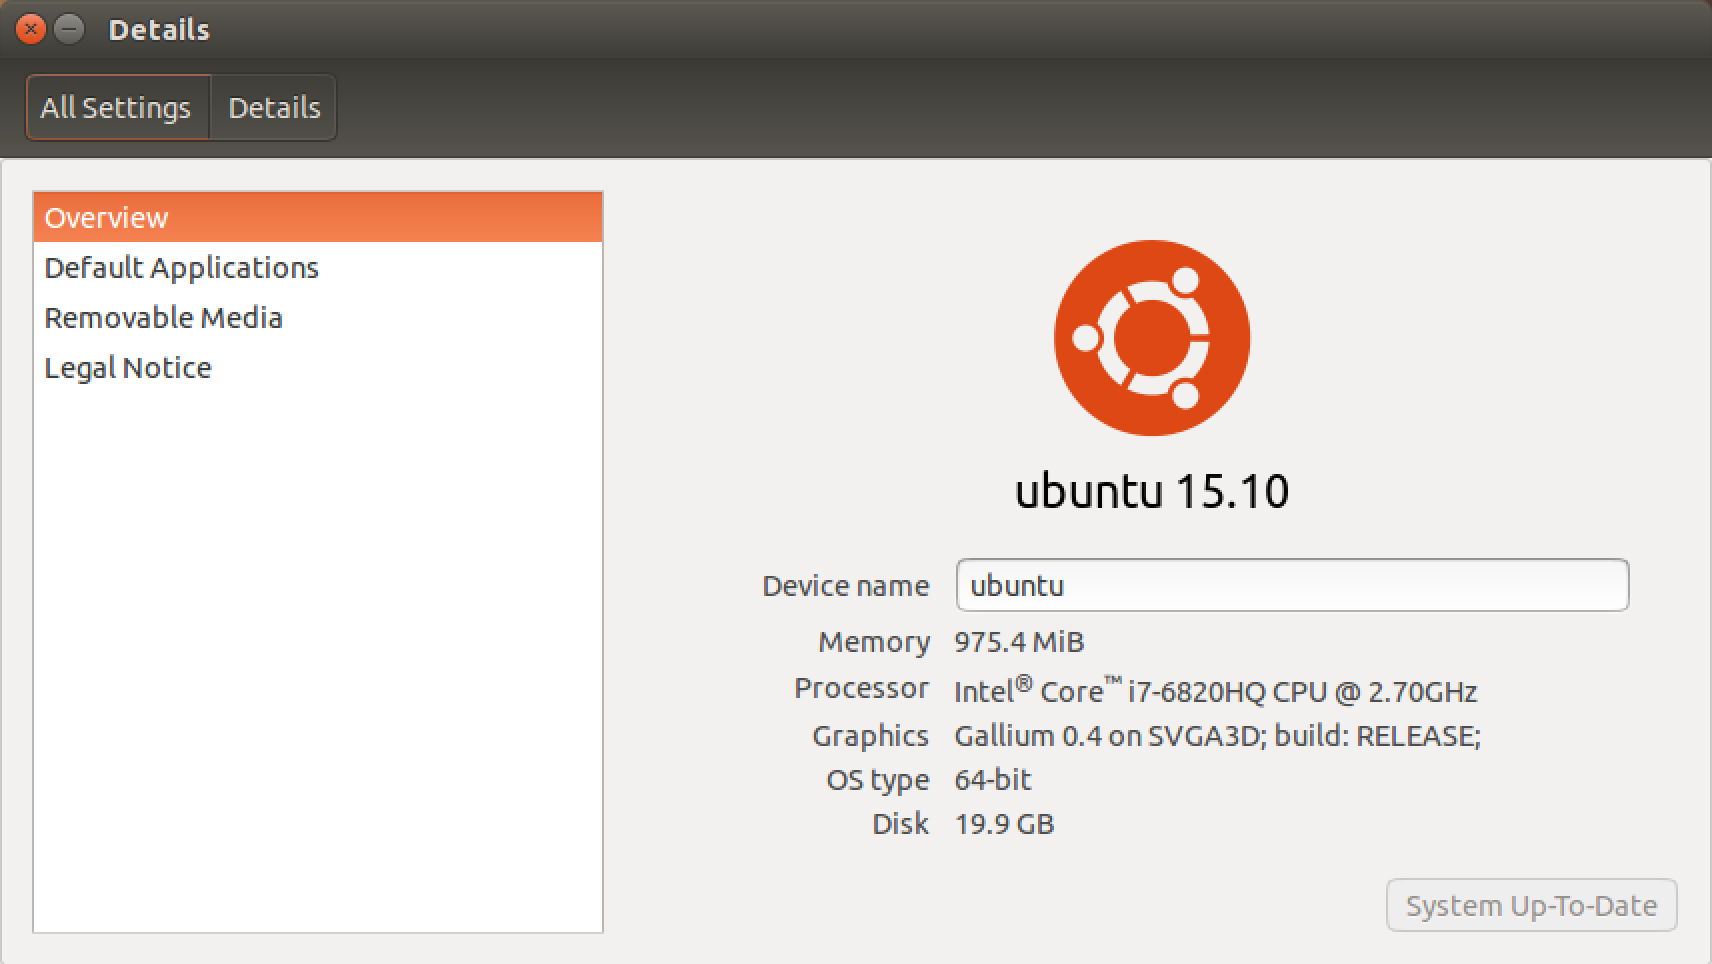Click the System Up-To-Date button
The image size is (1712, 964).
tap(1531, 905)
